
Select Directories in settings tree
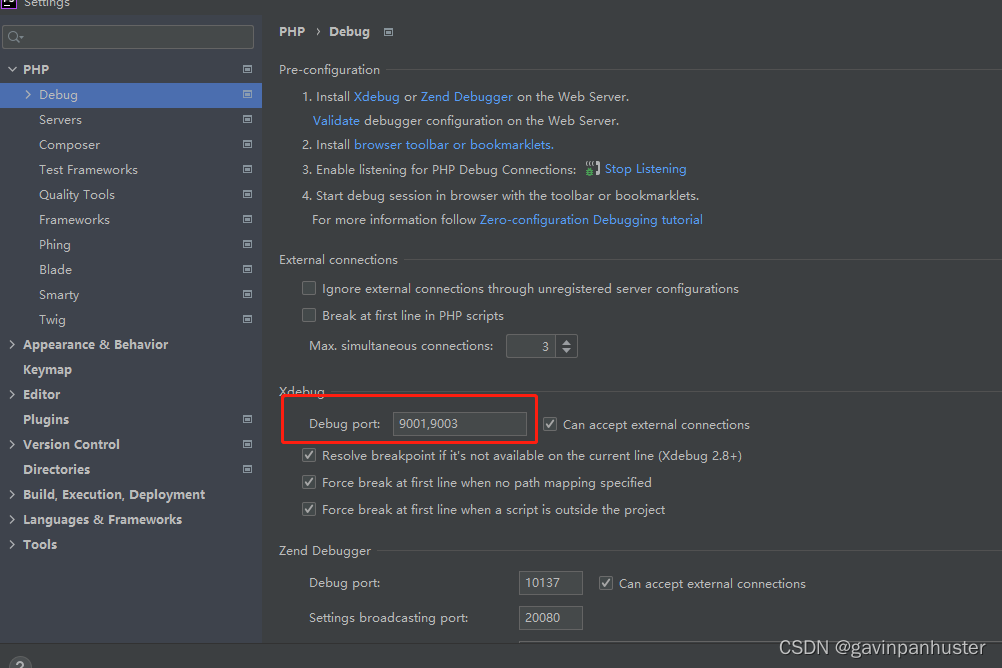(x=56, y=469)
